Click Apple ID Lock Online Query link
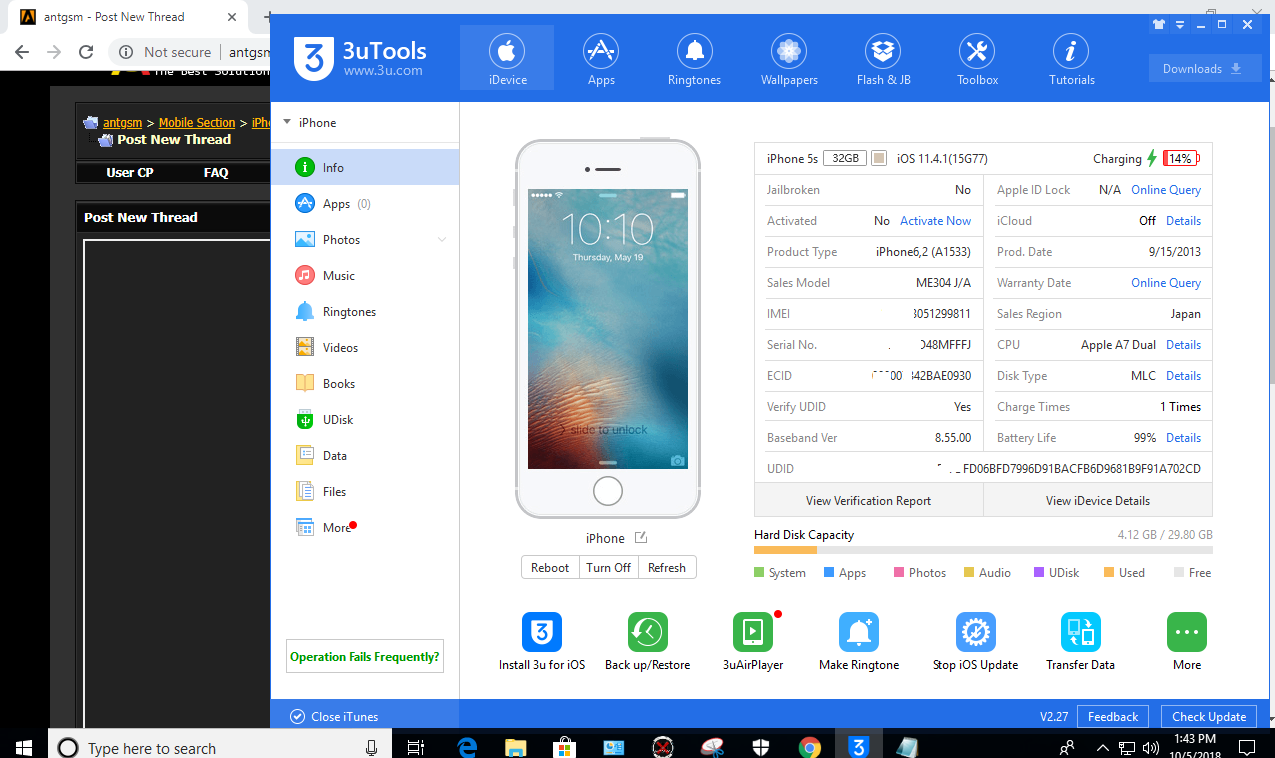This screenshot has height=758, width=1275. pyautogui.click(x=1166, y=190)
